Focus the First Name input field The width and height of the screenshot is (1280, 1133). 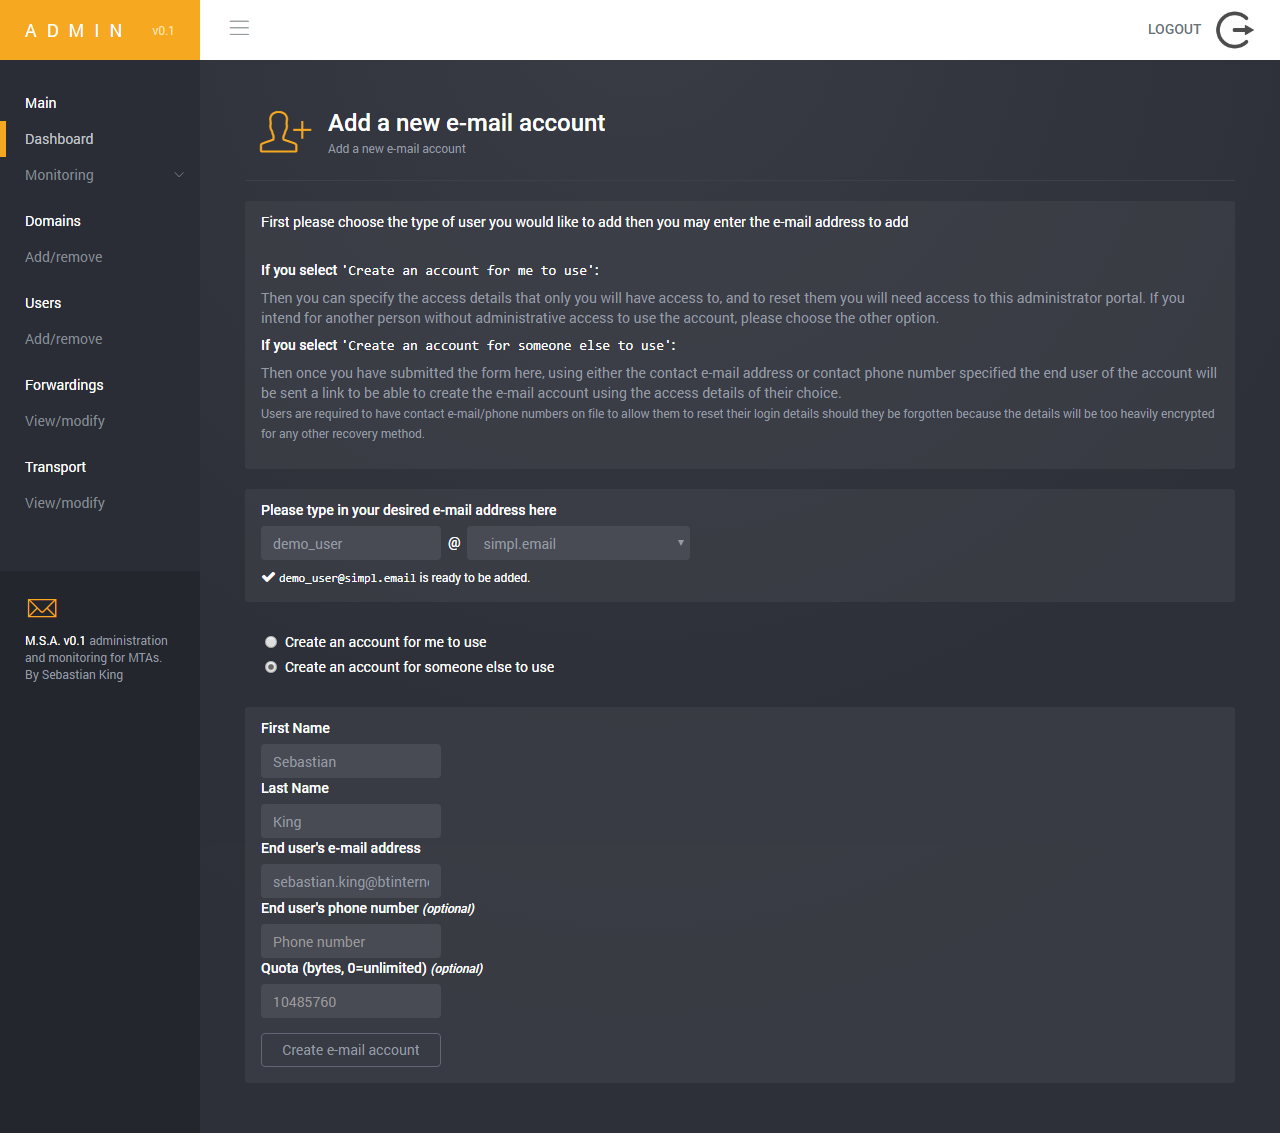pos(350,761)
